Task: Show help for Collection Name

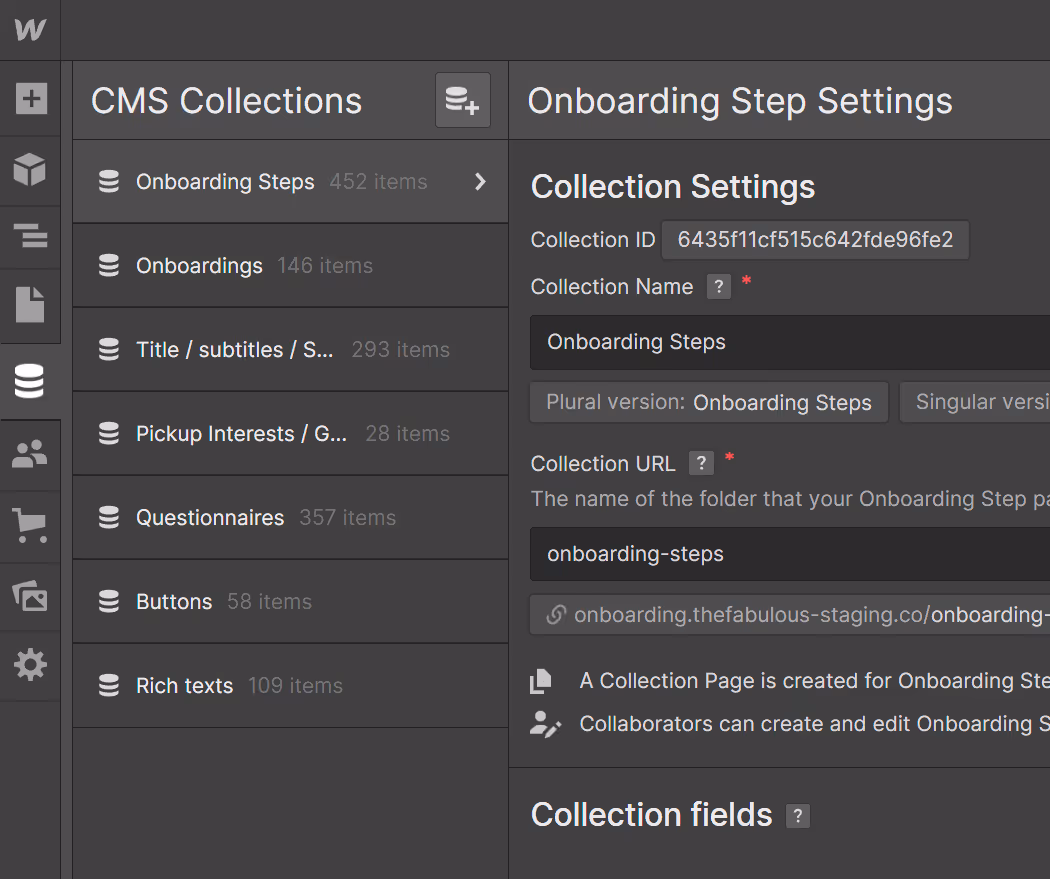Action: 719,287
